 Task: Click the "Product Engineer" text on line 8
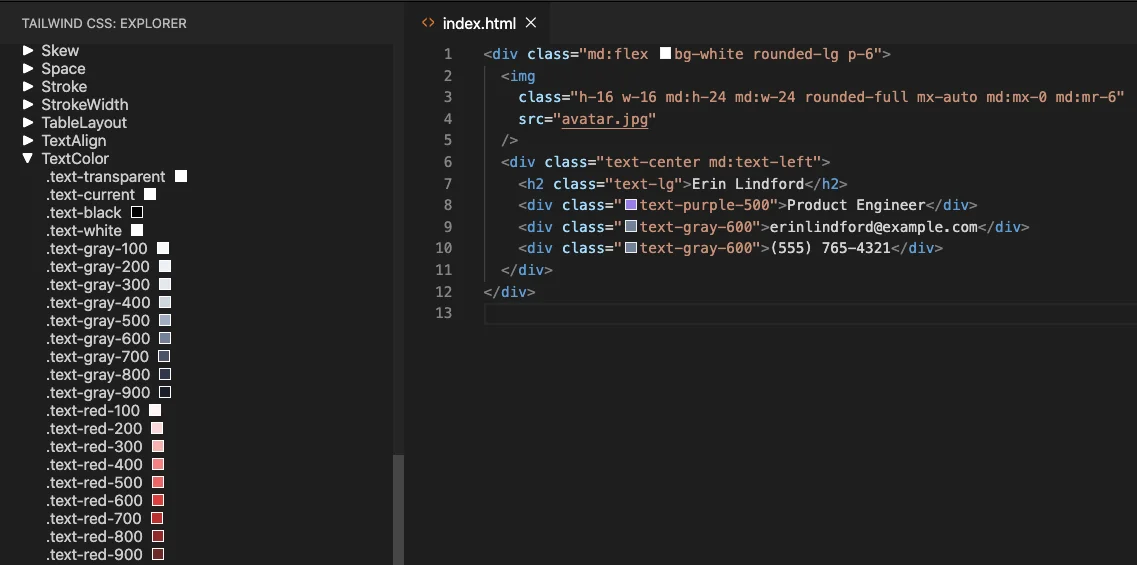(x=856, y=205)
